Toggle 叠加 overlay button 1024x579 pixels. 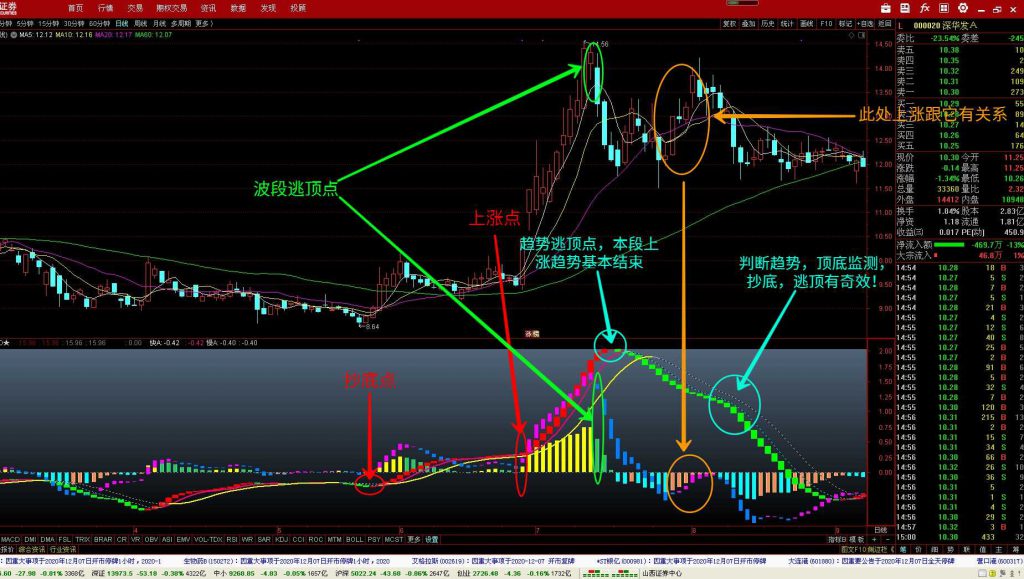click(748, 22)
